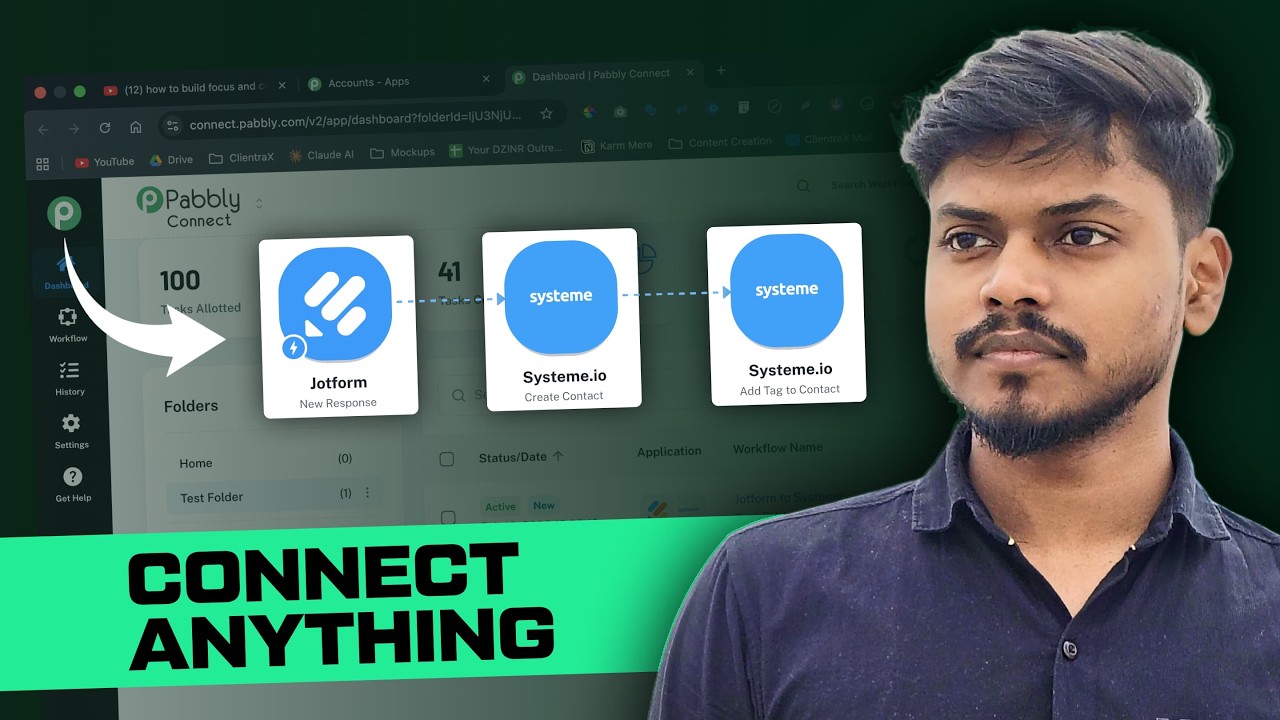Screen dimensions: 1280x720
Task: Go back with the browser back arrow
Action: (x=42, y=128)
